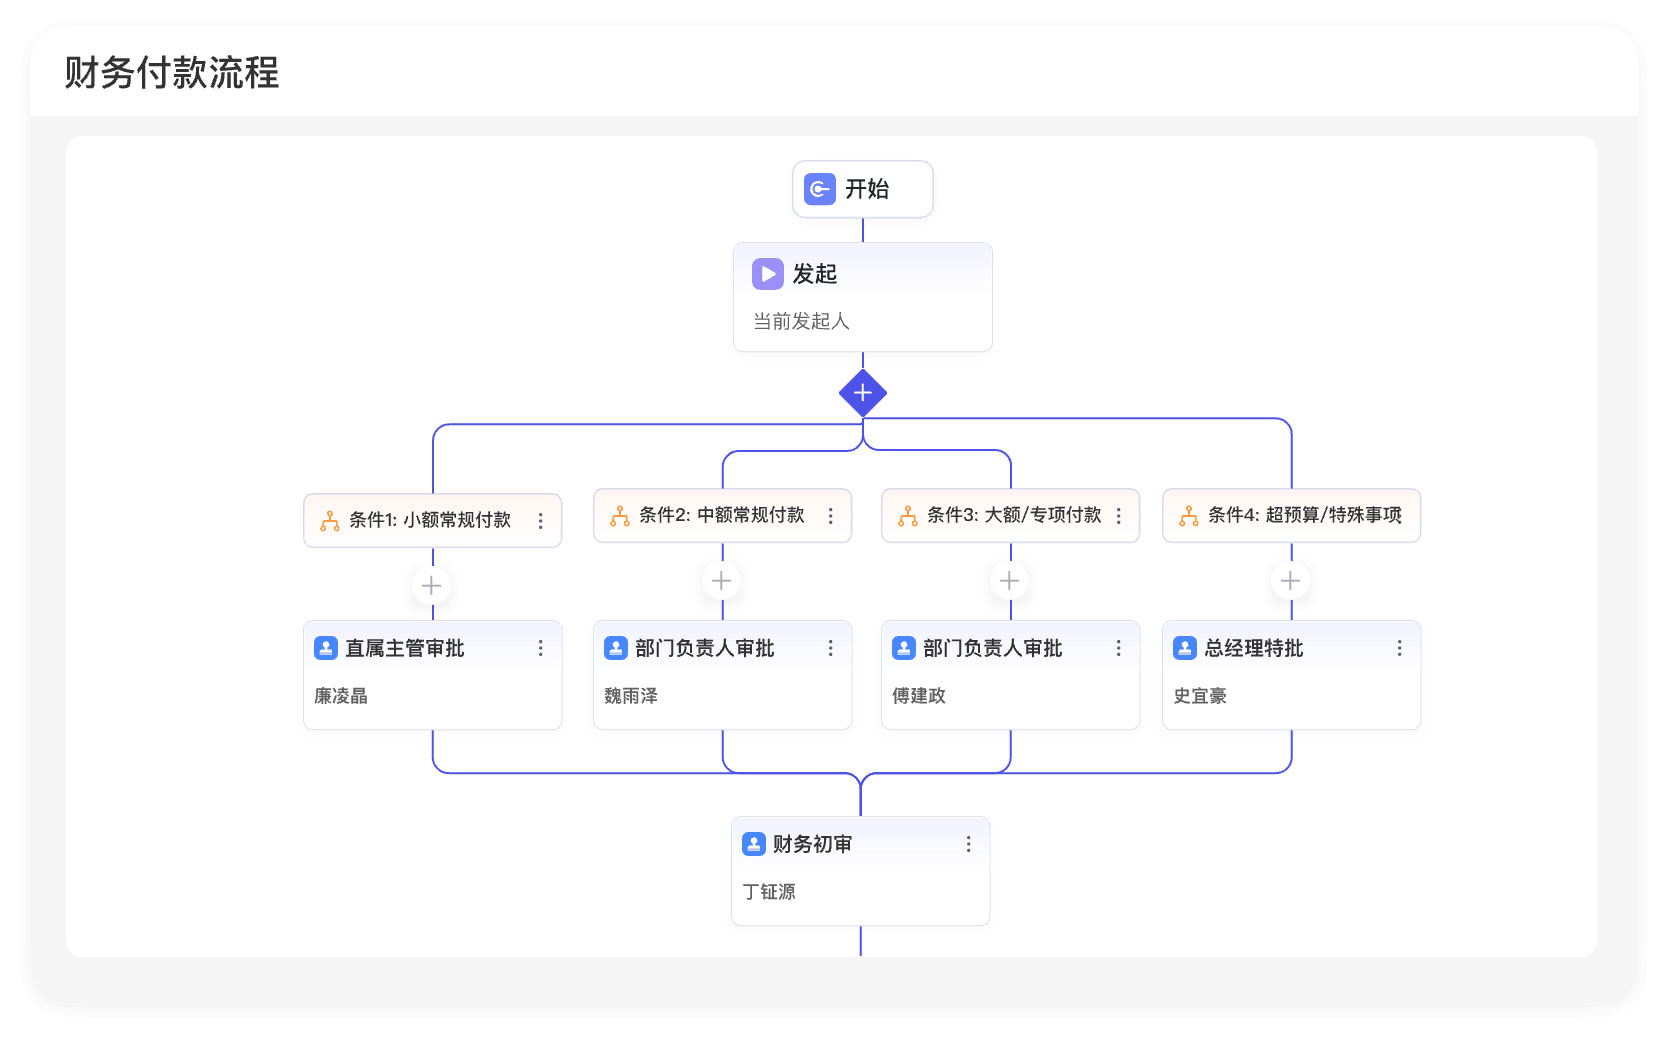Screen dimensions: 1668x1038
Task: Add a node below 条件4 with the plus button
Action: point(1291,581)
